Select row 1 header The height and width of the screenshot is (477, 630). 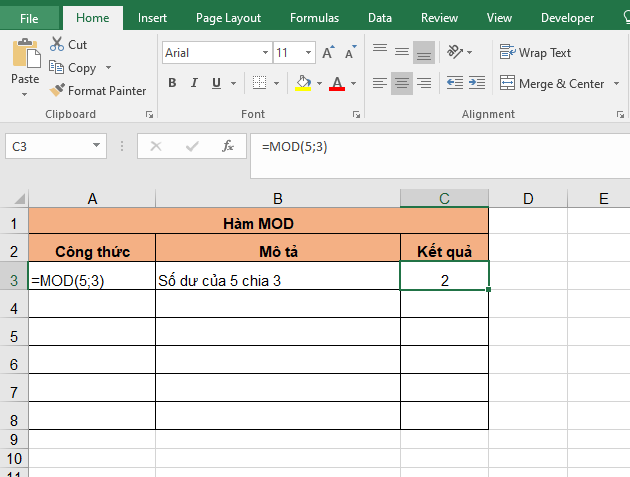(x=14, y=223)
